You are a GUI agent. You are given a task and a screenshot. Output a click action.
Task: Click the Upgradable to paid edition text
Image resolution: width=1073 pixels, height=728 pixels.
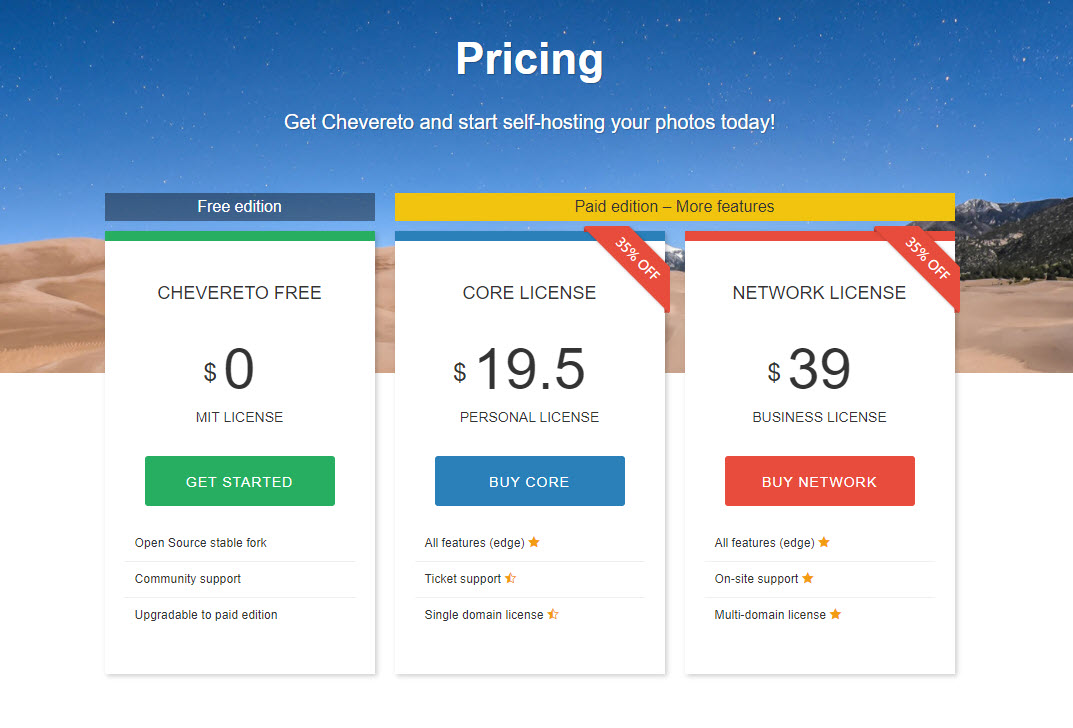point(206,615)
